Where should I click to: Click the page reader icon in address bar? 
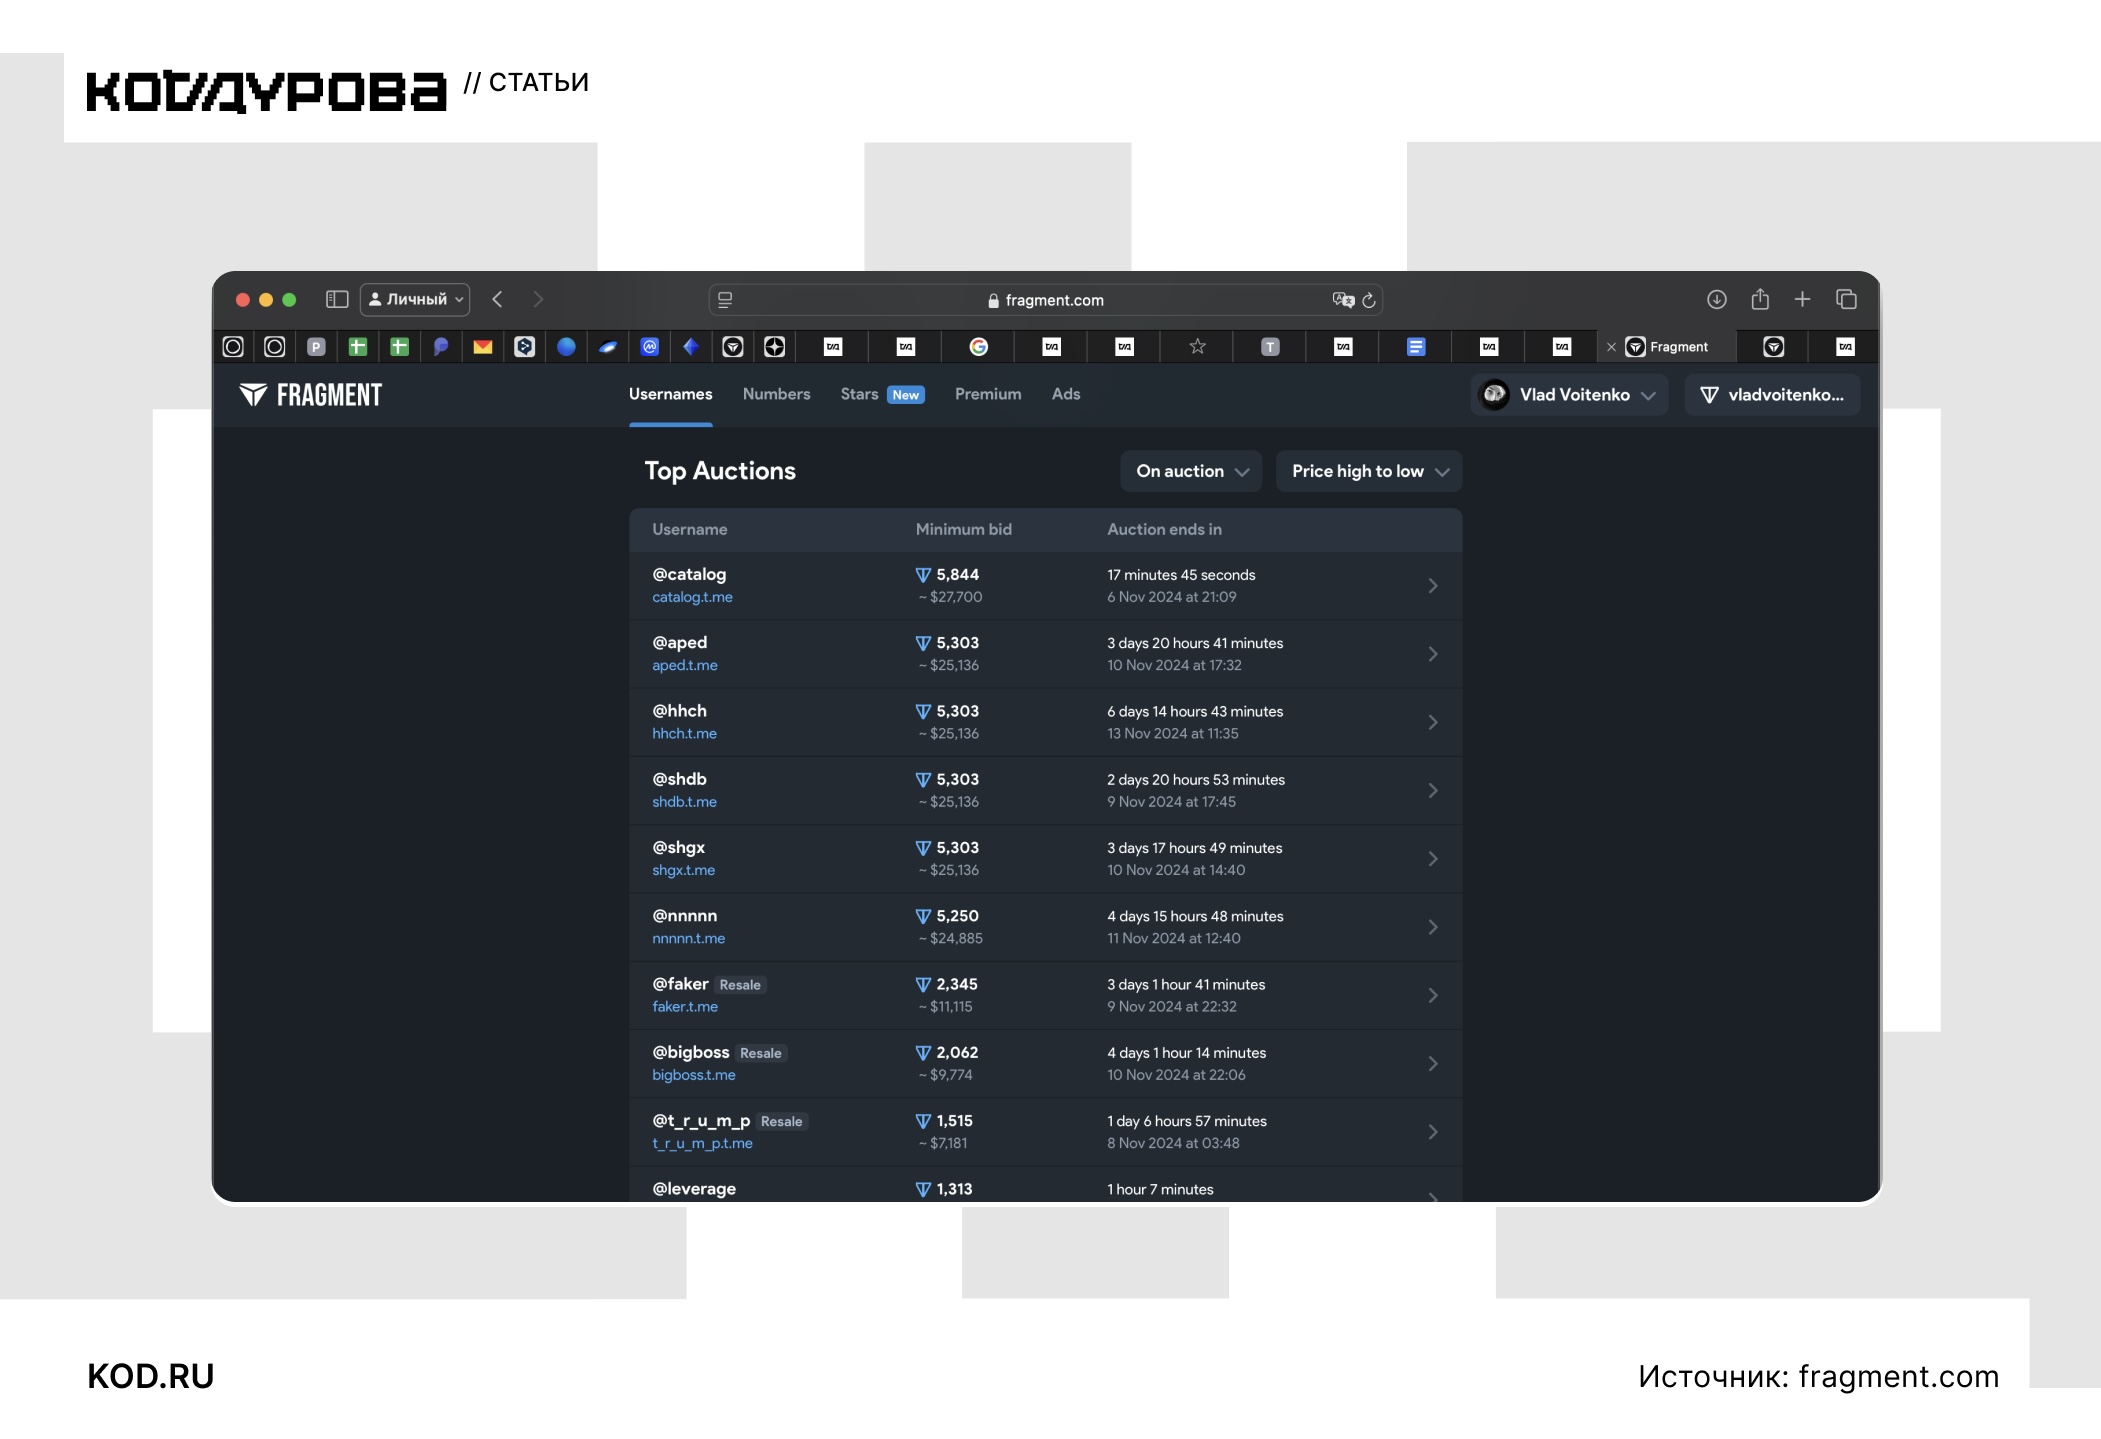tap(725, 299)
